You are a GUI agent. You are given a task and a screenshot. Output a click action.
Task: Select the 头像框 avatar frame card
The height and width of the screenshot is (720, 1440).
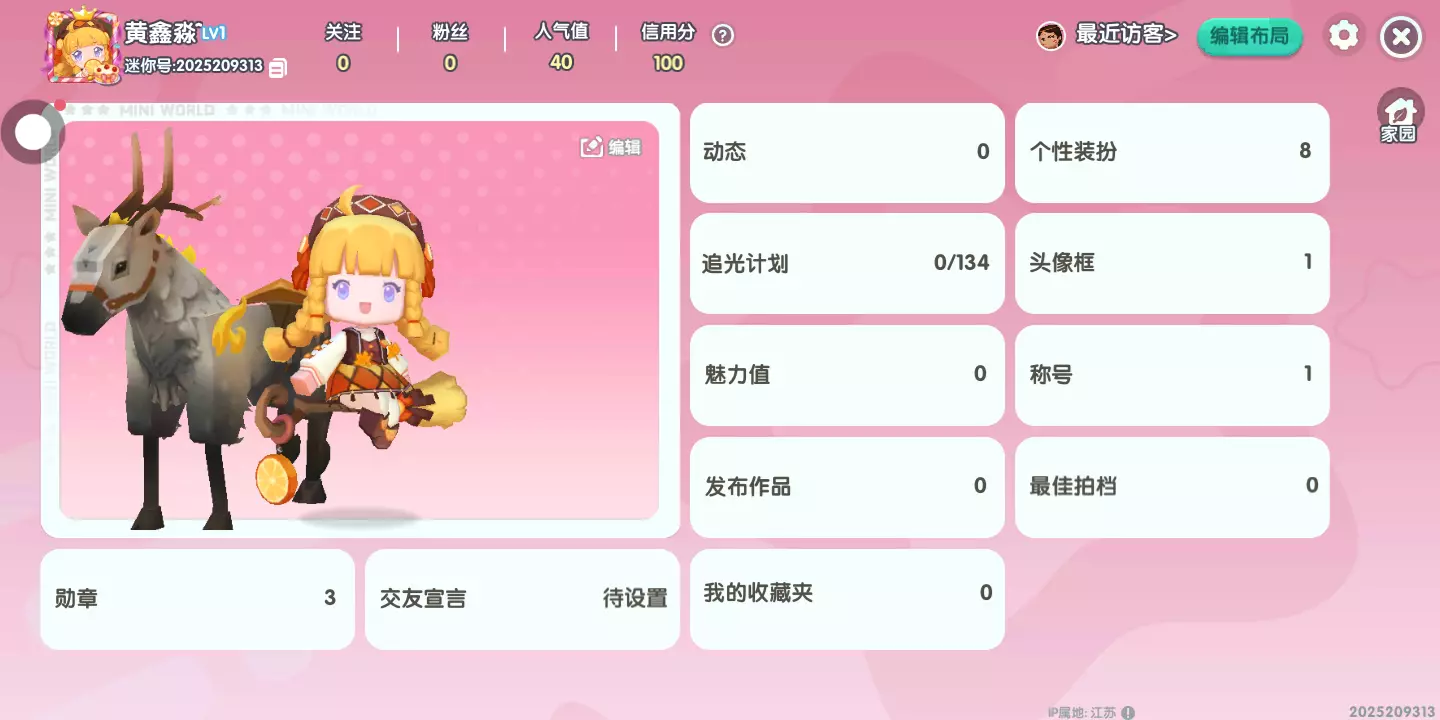click(x=1172, y=264)
